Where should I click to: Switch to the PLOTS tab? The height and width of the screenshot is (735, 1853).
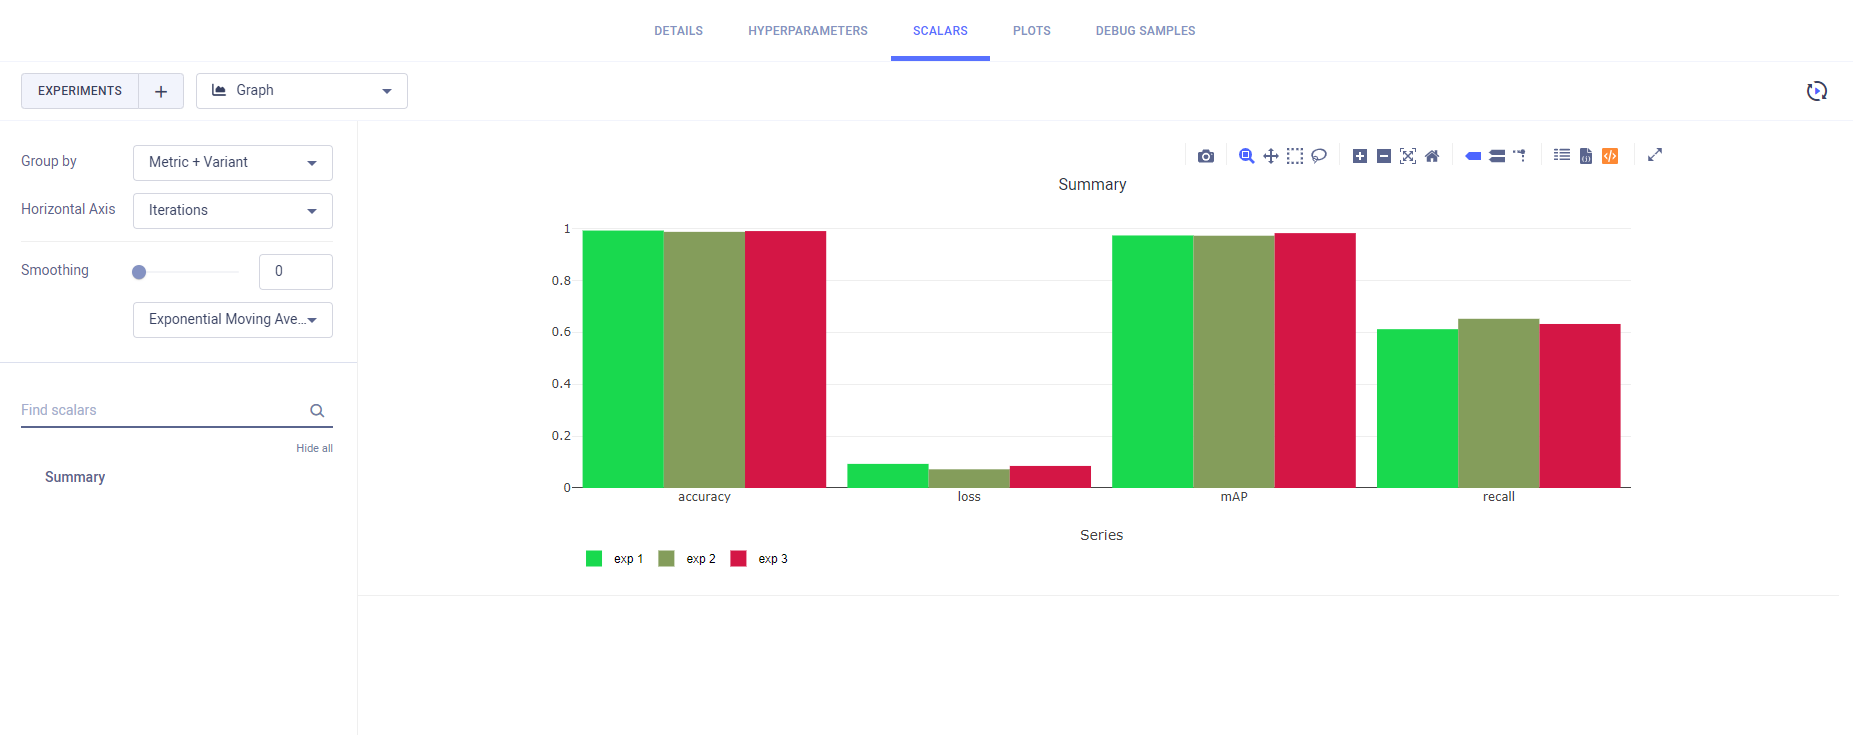pos(1032,31)
